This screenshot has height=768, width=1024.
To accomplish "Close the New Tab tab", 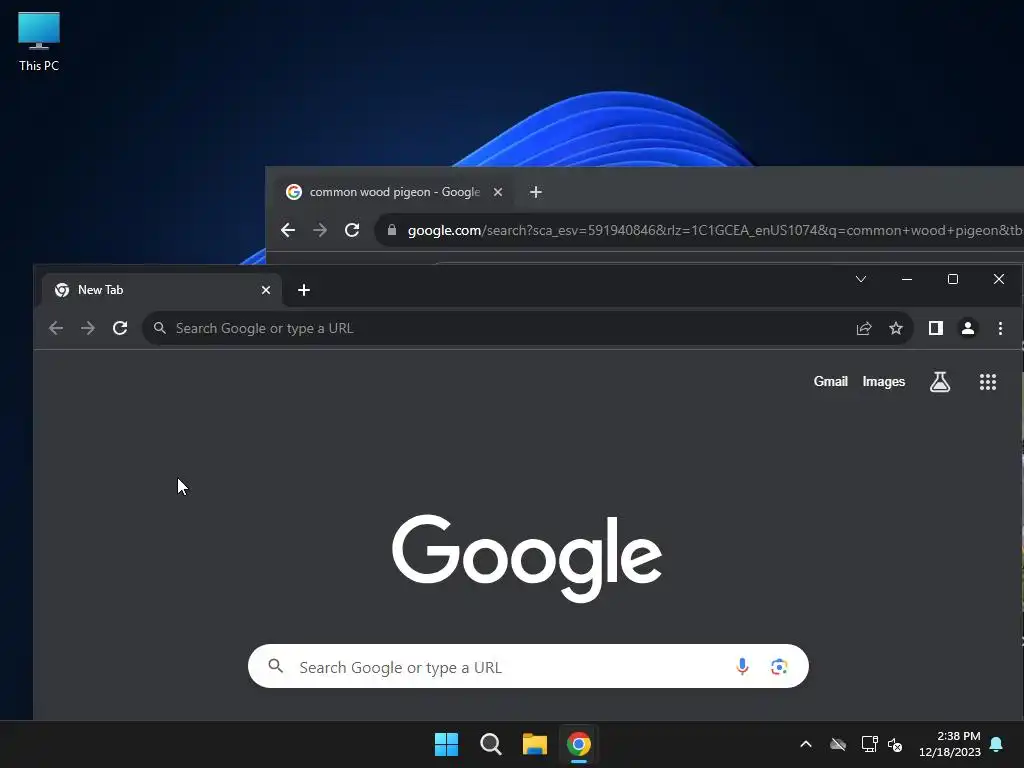I will [266, 290].
